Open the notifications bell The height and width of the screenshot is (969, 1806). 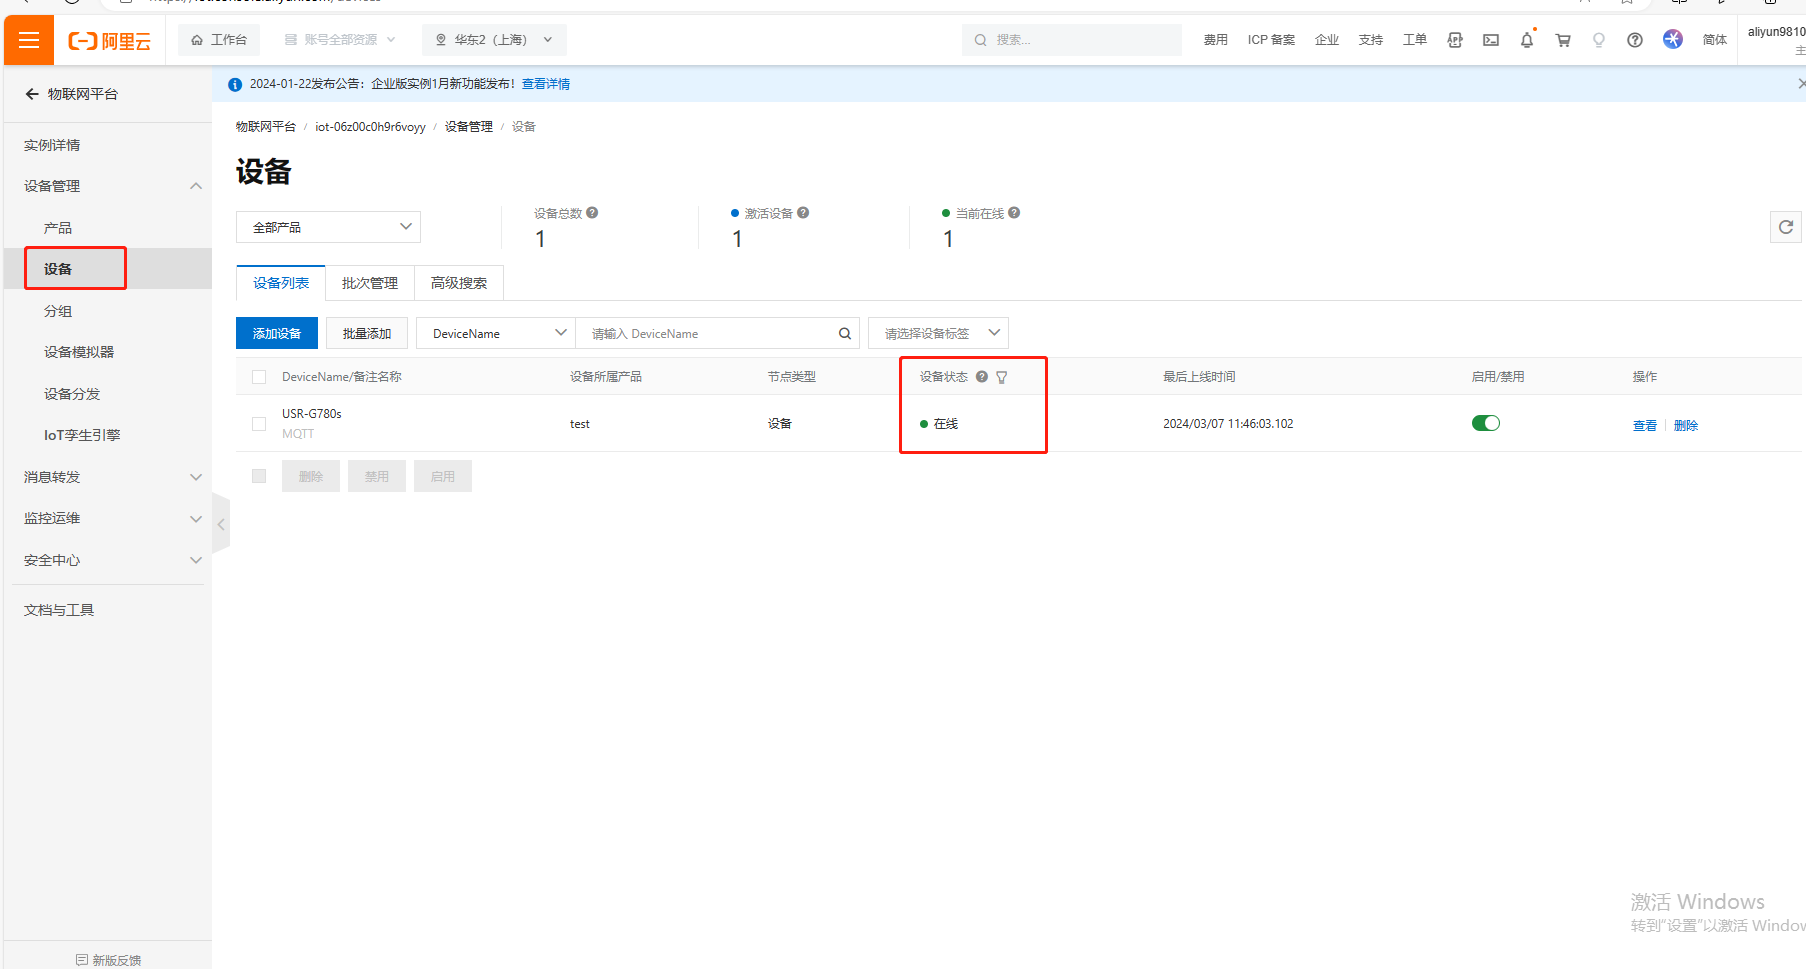click(x=1526, y=40)
